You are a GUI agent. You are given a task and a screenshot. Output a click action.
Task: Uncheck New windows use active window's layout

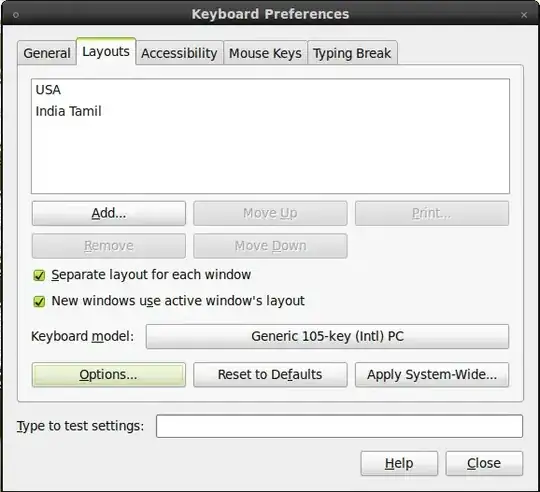pos(39,302)
